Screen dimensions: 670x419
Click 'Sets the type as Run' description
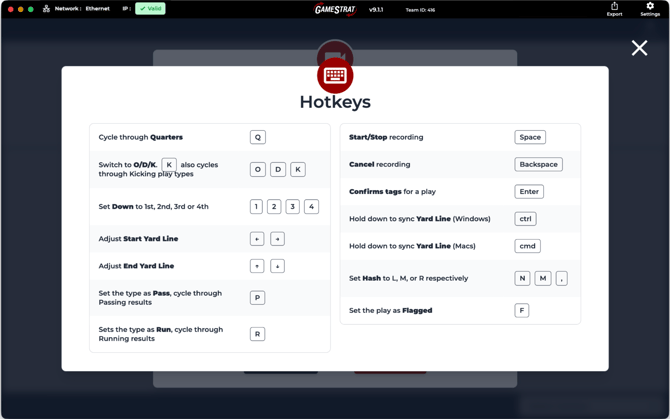coord(161,334)
